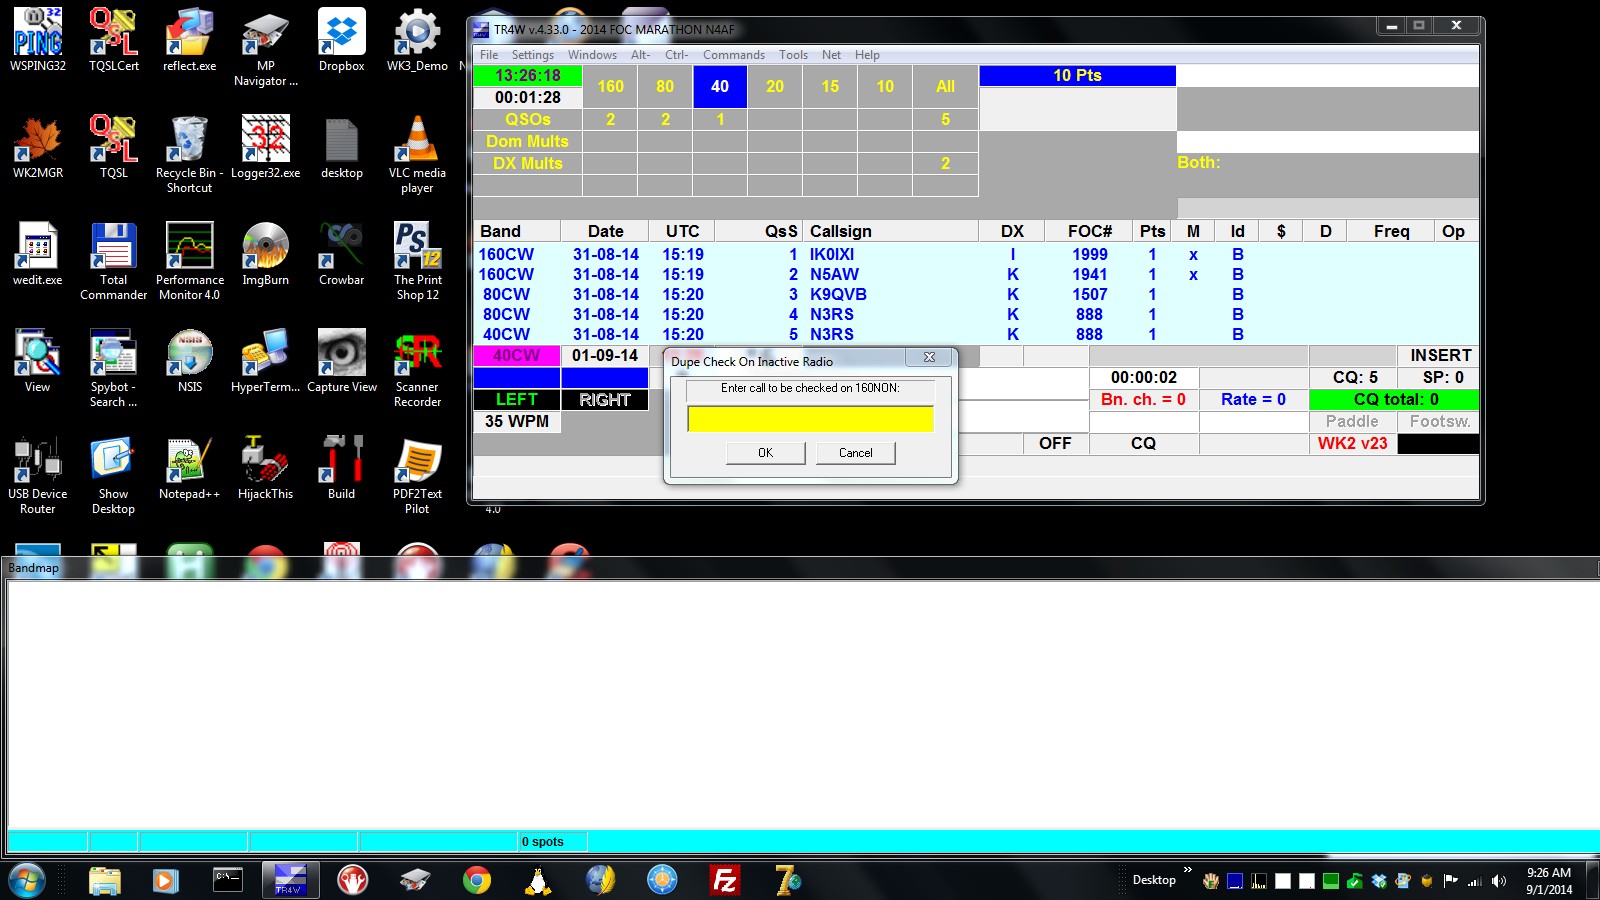Open FileZilla from the taskbar
1600x900 pixels.
click(724, 880)
